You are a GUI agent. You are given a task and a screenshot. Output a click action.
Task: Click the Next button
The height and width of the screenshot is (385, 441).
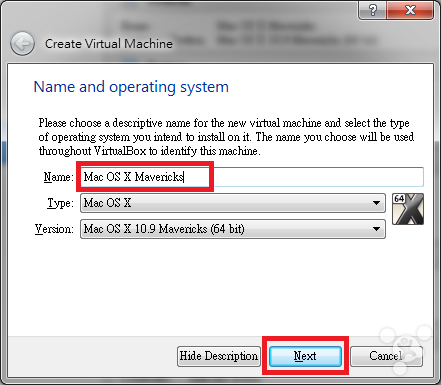305,356
